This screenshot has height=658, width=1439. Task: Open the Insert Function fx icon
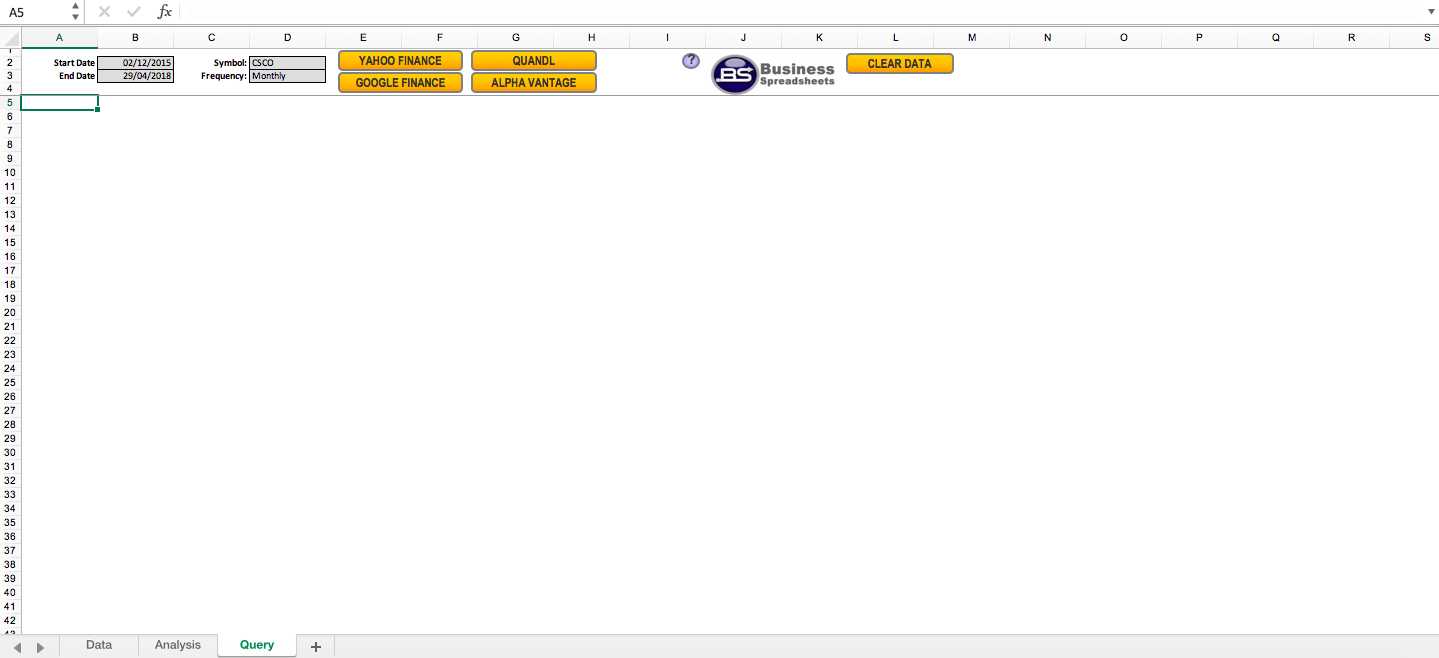pos(165,12)
